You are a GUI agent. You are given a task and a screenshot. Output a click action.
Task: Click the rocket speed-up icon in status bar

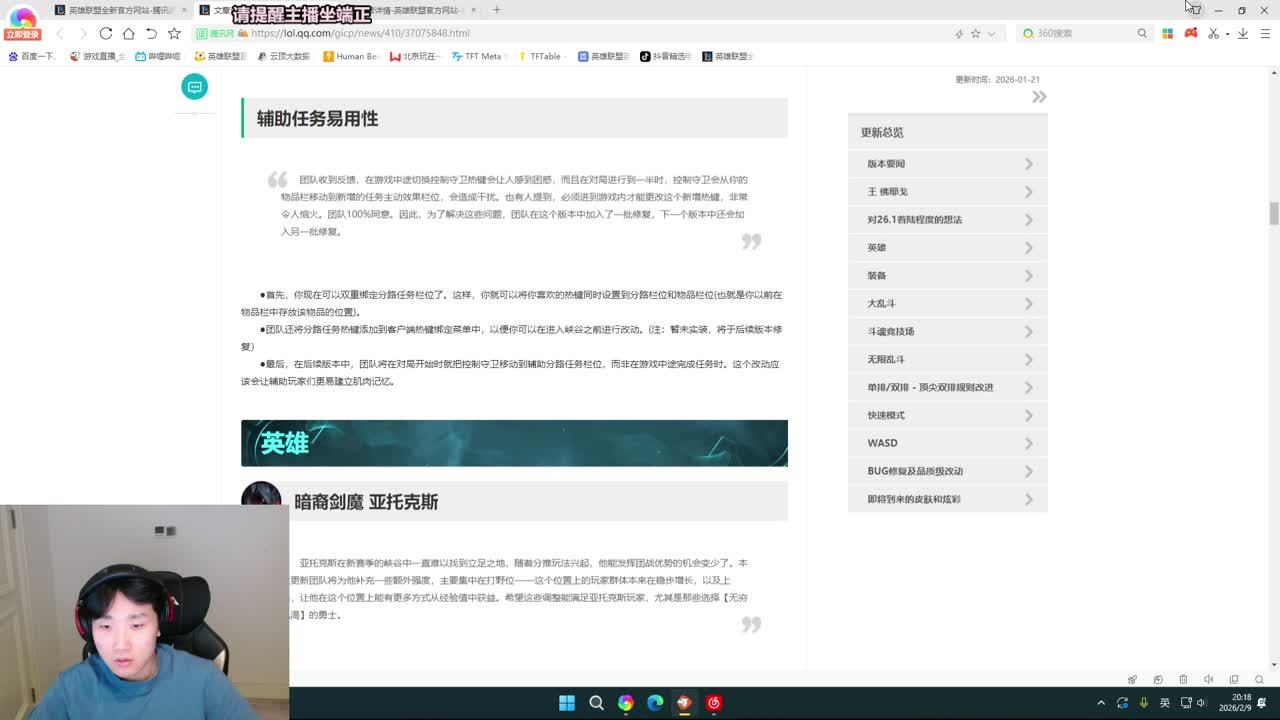1132,680
